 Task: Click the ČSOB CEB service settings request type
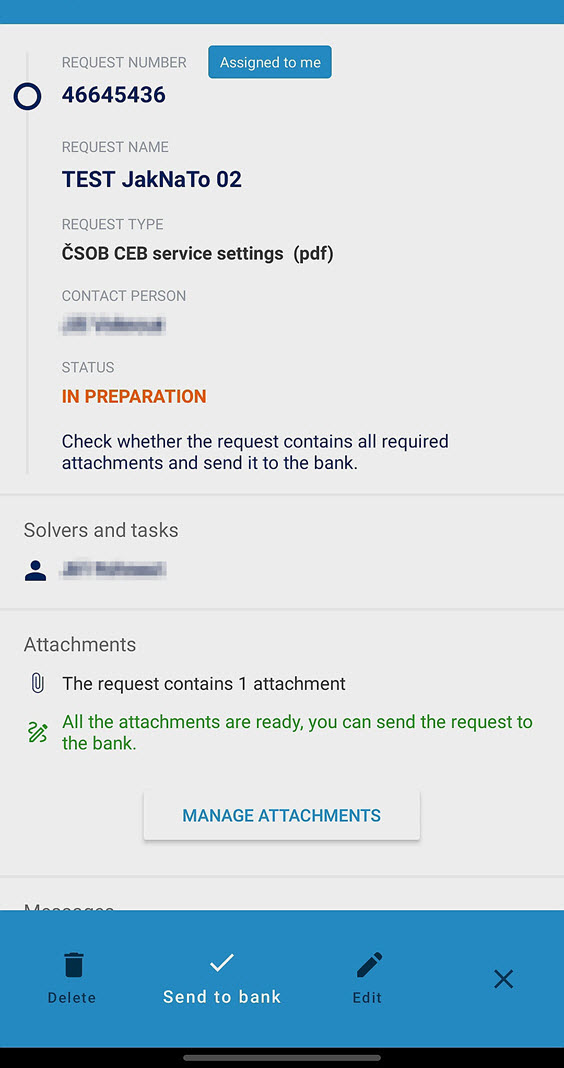(x=198, y=254)
